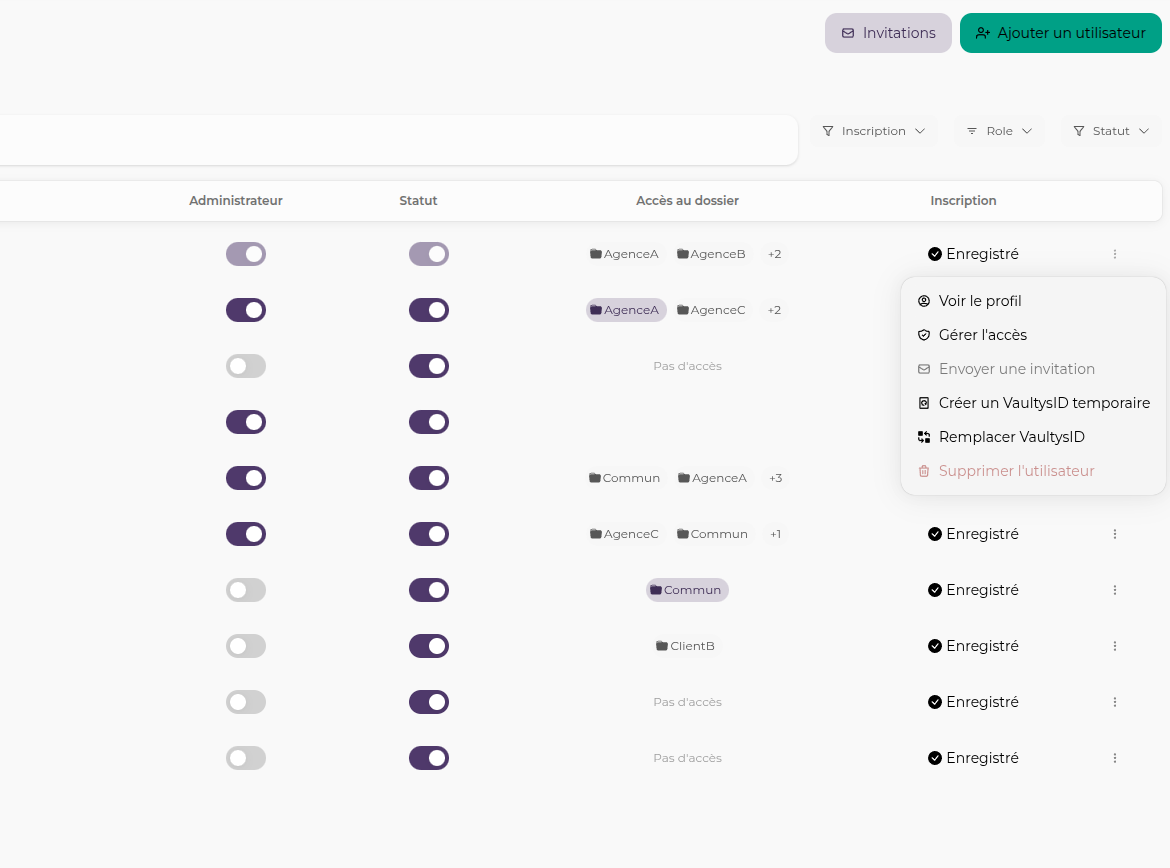The width and height of the screenshot is (1170, 868).
Task: Toggle Administrateur switch in the ClientB row
Action: (246, 646)
